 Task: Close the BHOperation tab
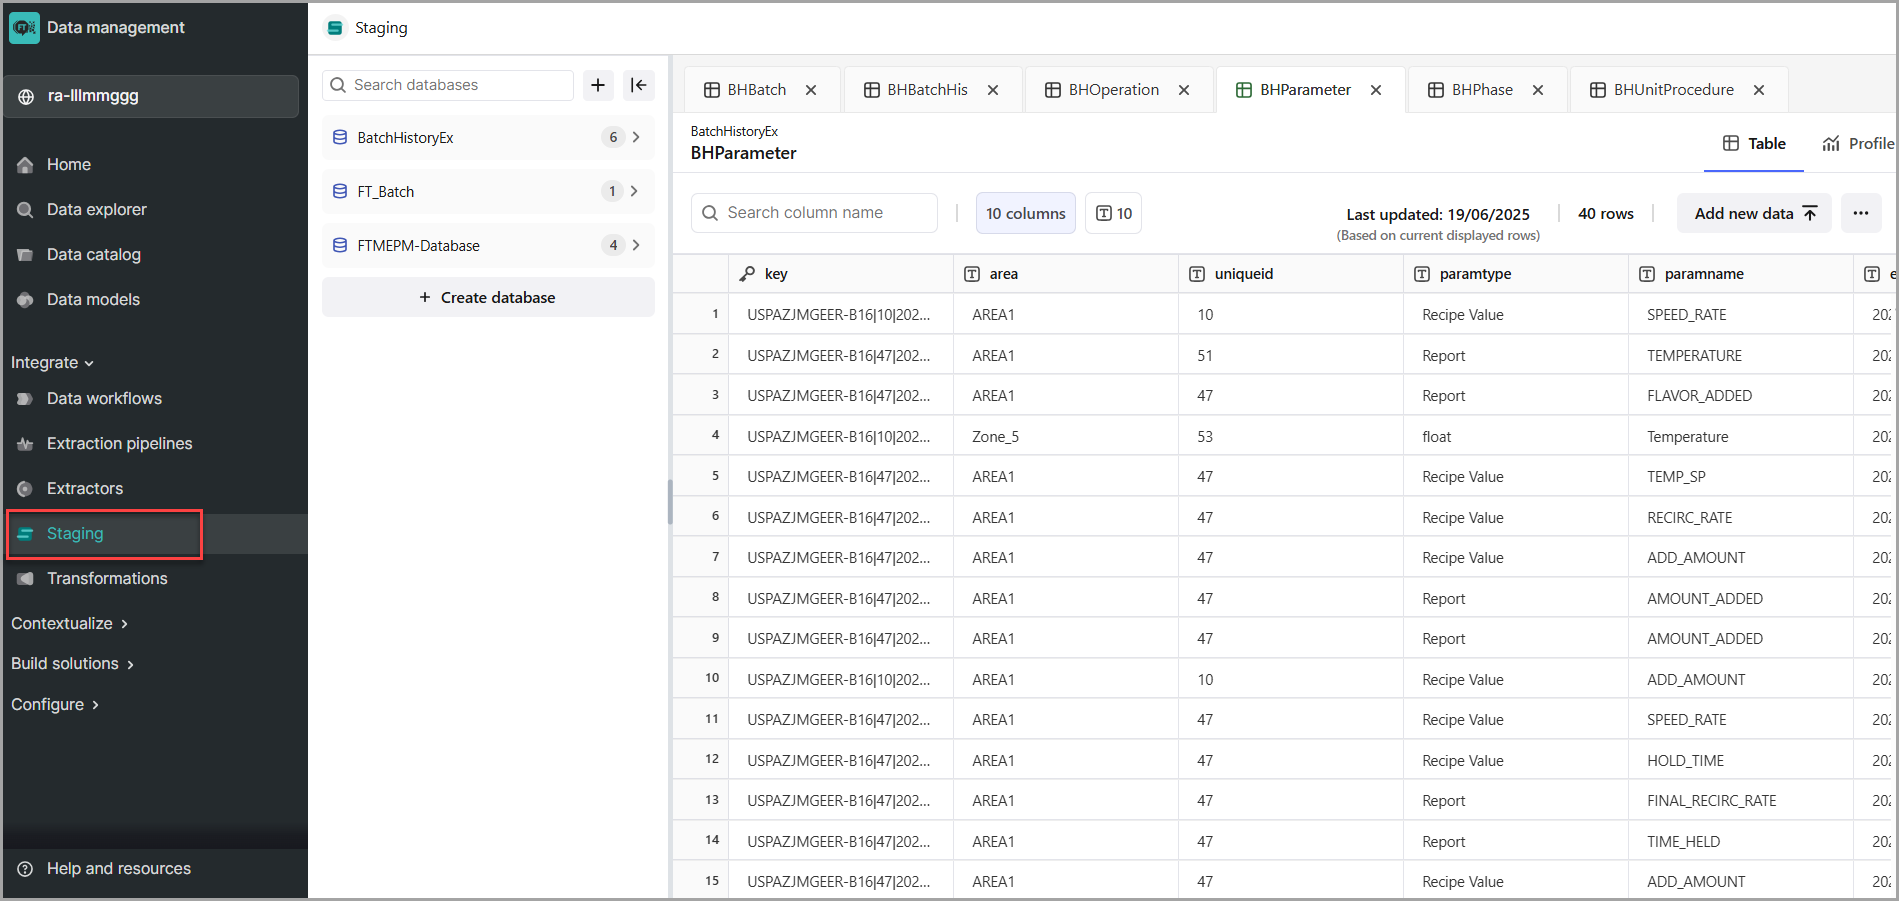point(1184,90)
